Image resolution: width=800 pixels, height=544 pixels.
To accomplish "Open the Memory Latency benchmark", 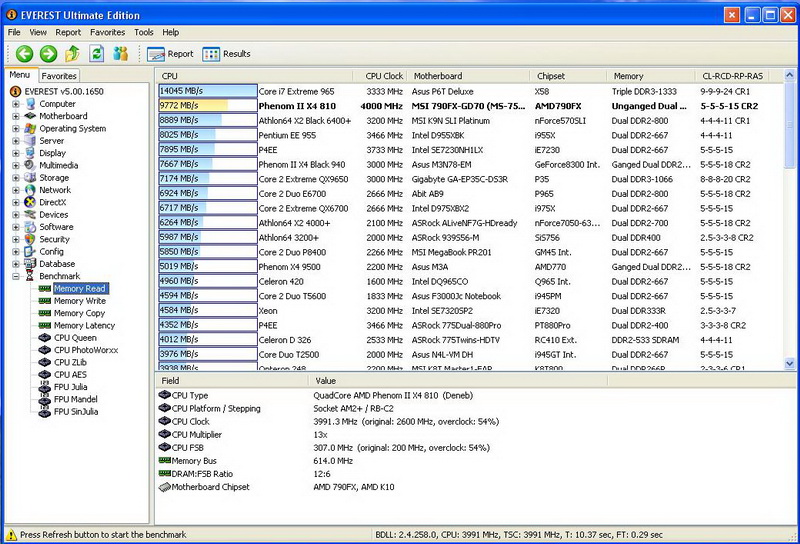I will 84,326.
